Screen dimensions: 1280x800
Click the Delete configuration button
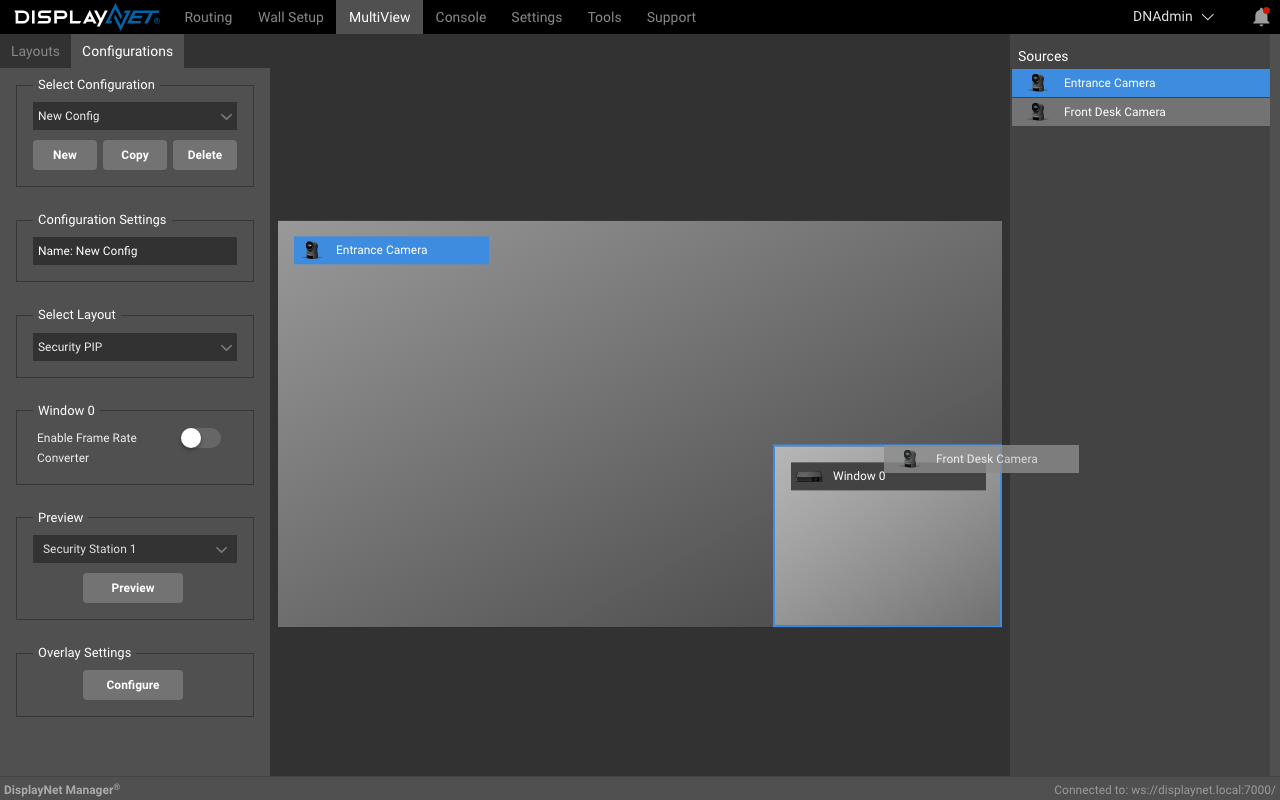pos(205,155)
